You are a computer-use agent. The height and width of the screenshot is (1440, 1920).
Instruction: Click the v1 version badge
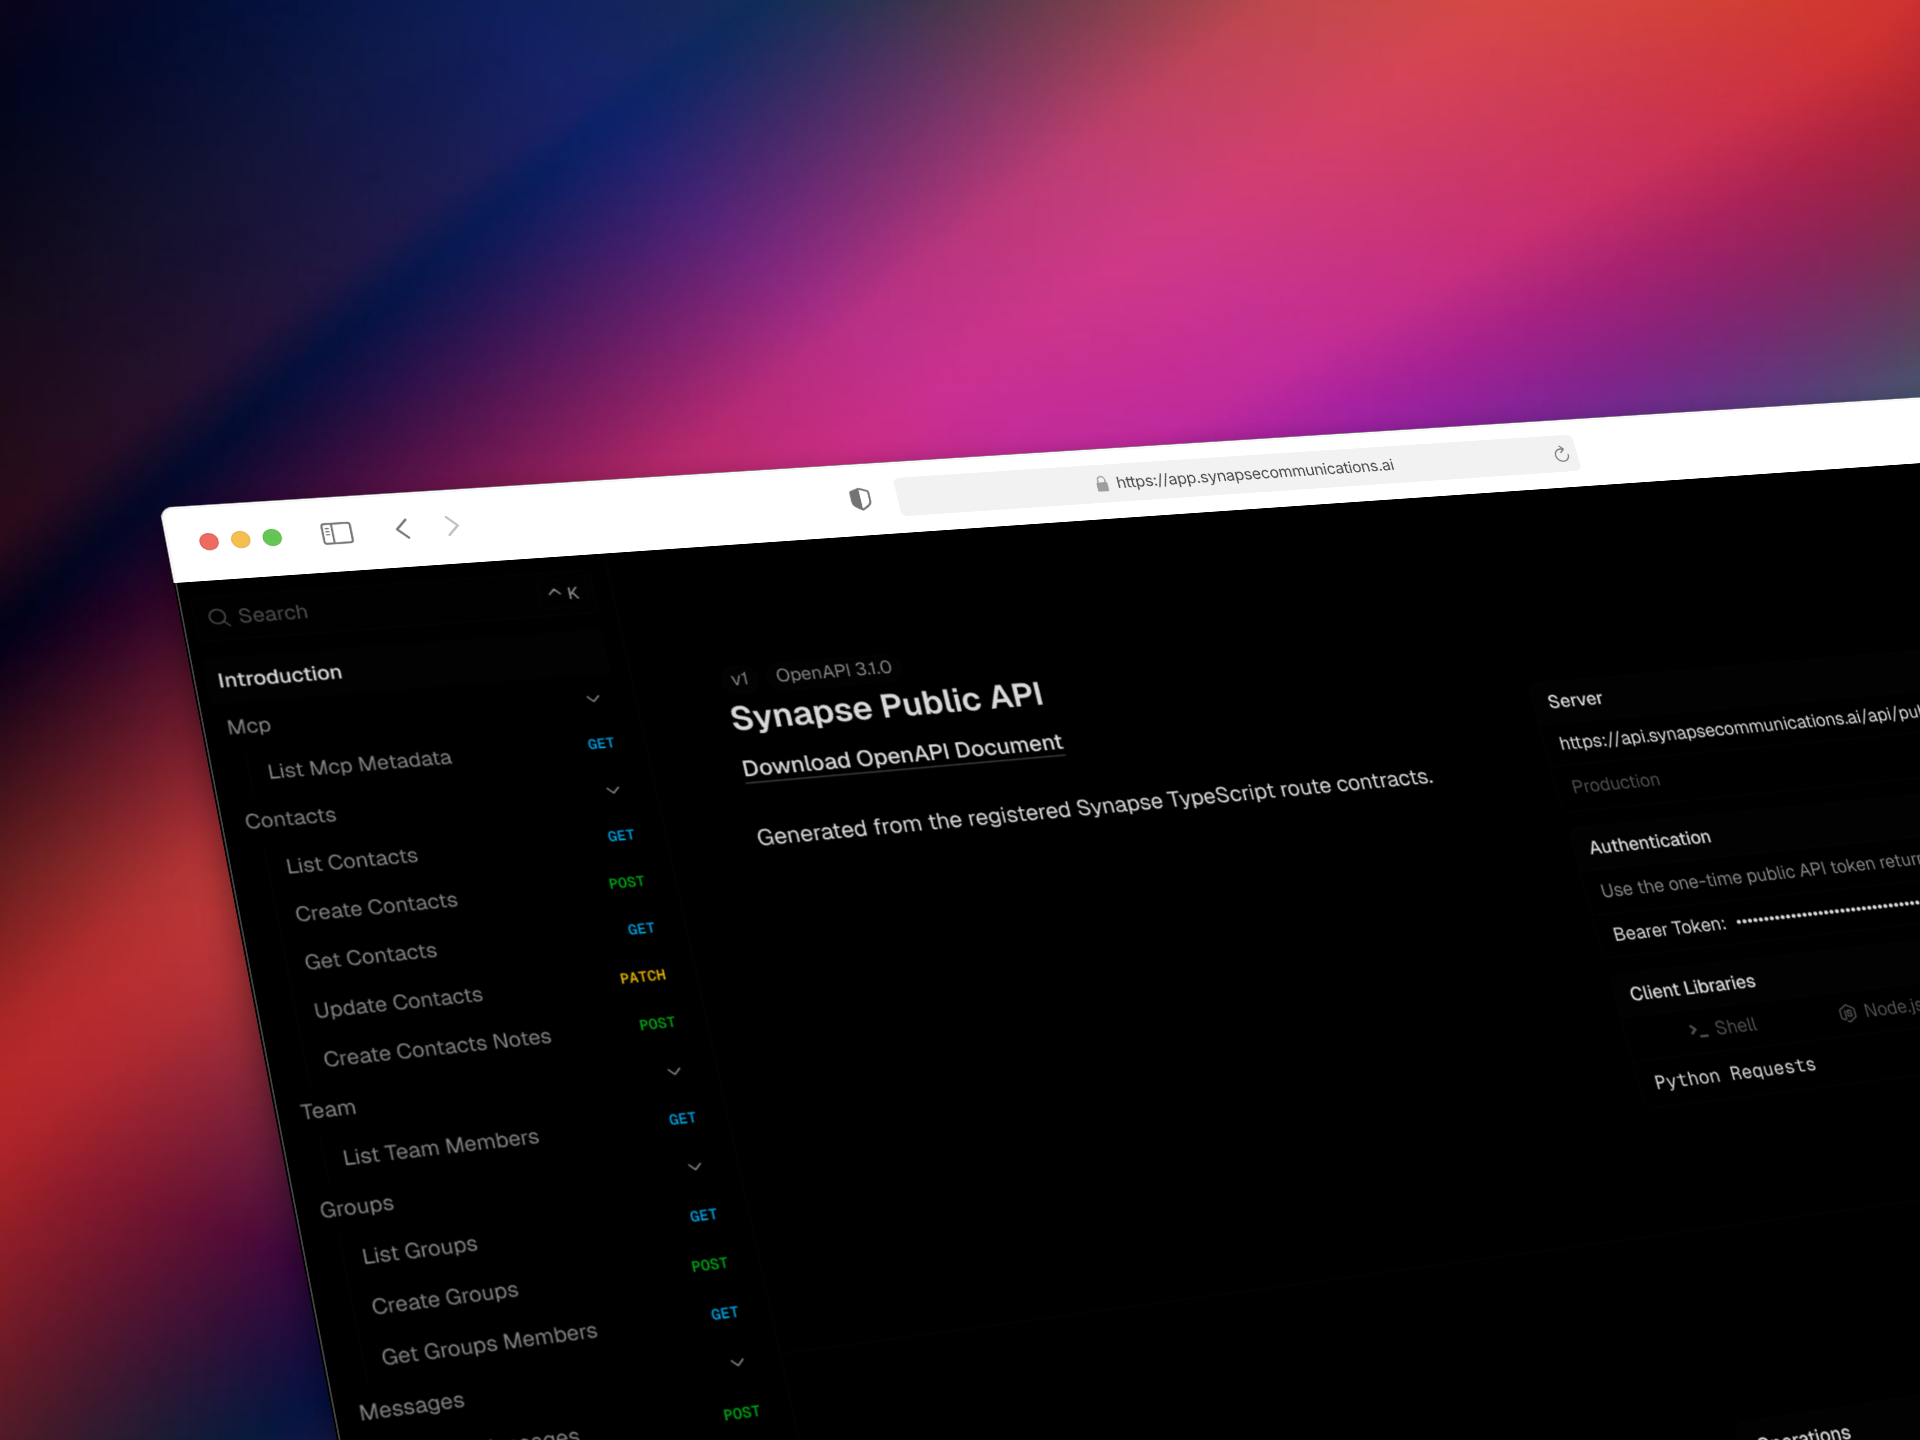point(739,679)
